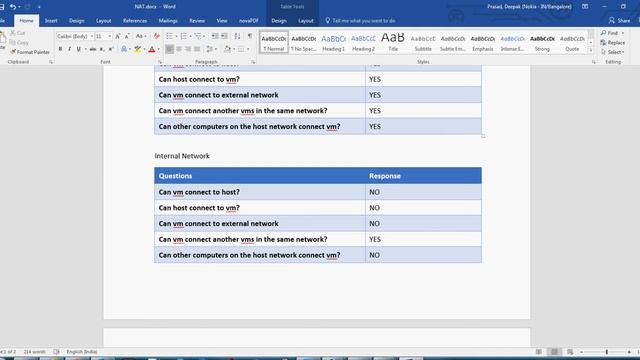The width and height of the screenshot is (640, 360).
Task: Open the Review ribbon tab
Action: click(197, 20)
